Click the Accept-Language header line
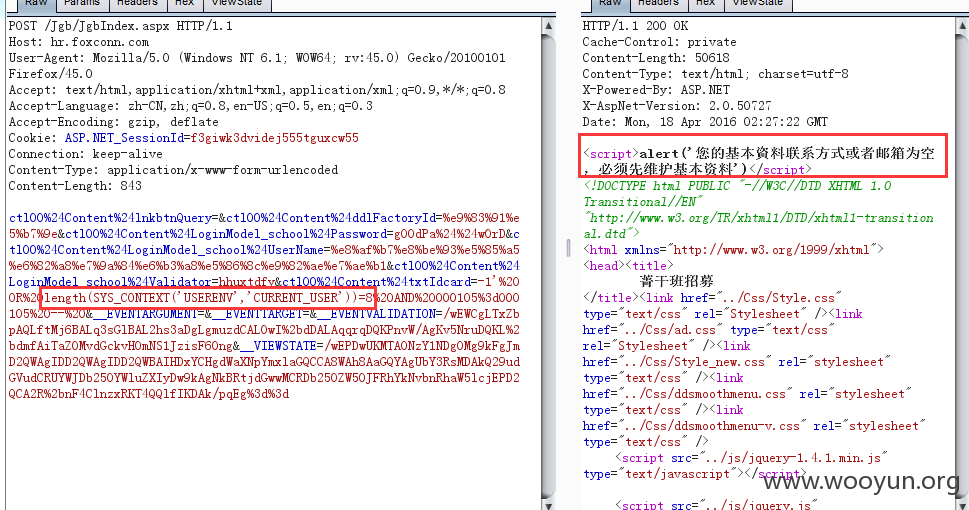Screen dimensions: 969x510 [190, 106]
